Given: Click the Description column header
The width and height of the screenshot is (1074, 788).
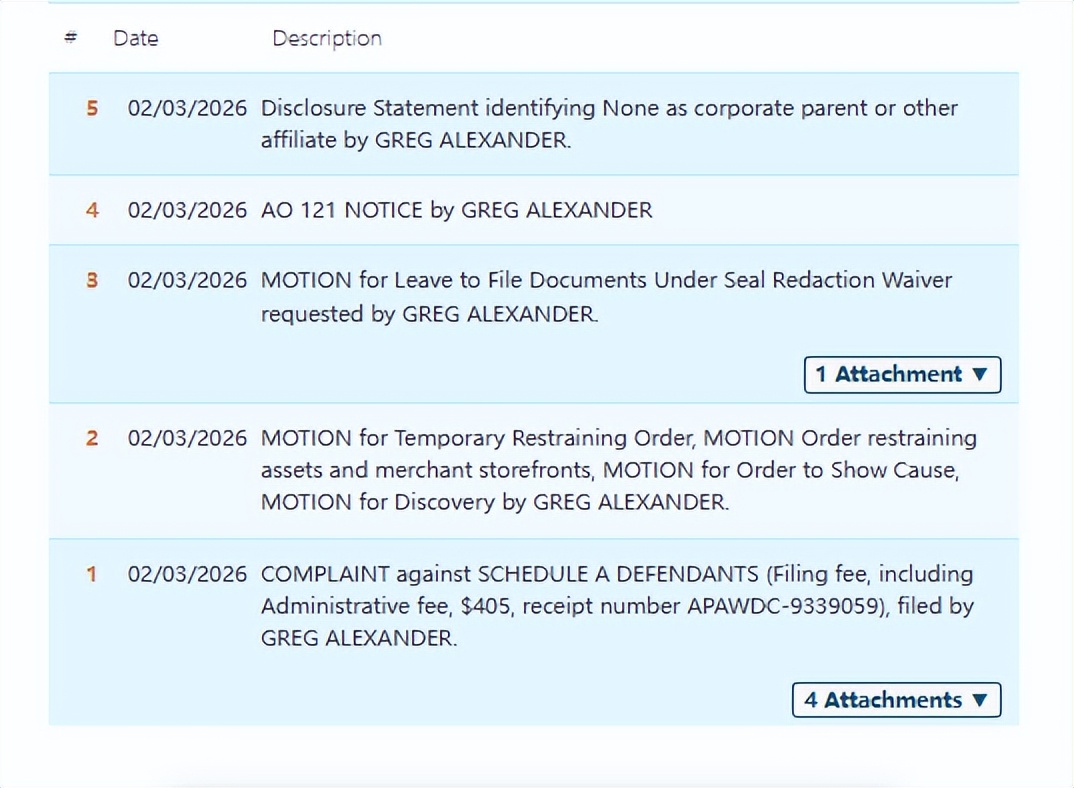Looking at the screenshot, I should pyautogui.click(x=327, y=38).
